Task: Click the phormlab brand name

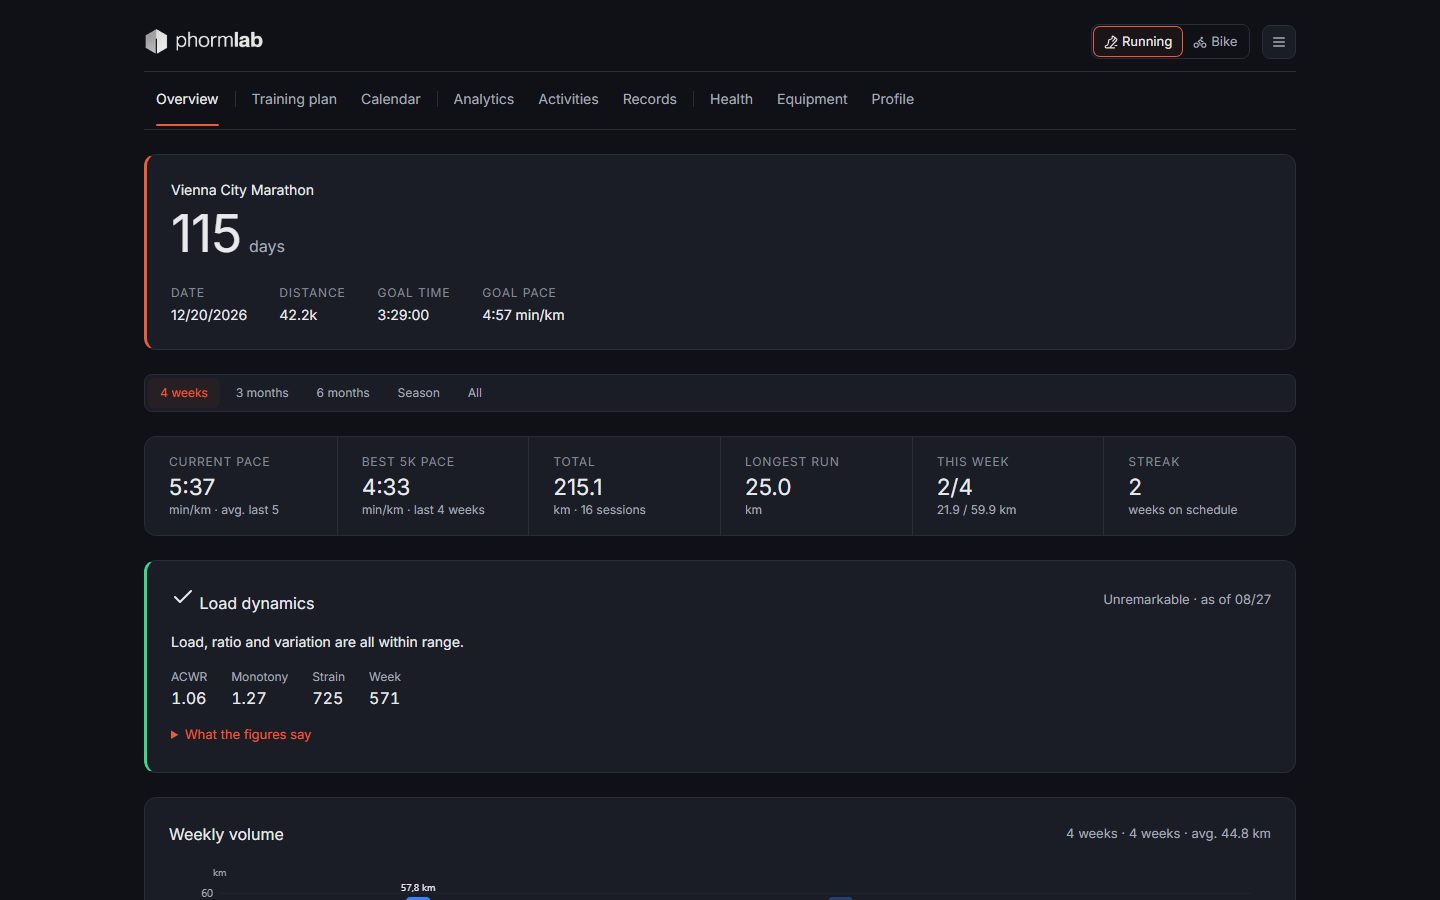Action: click(219, 40)
